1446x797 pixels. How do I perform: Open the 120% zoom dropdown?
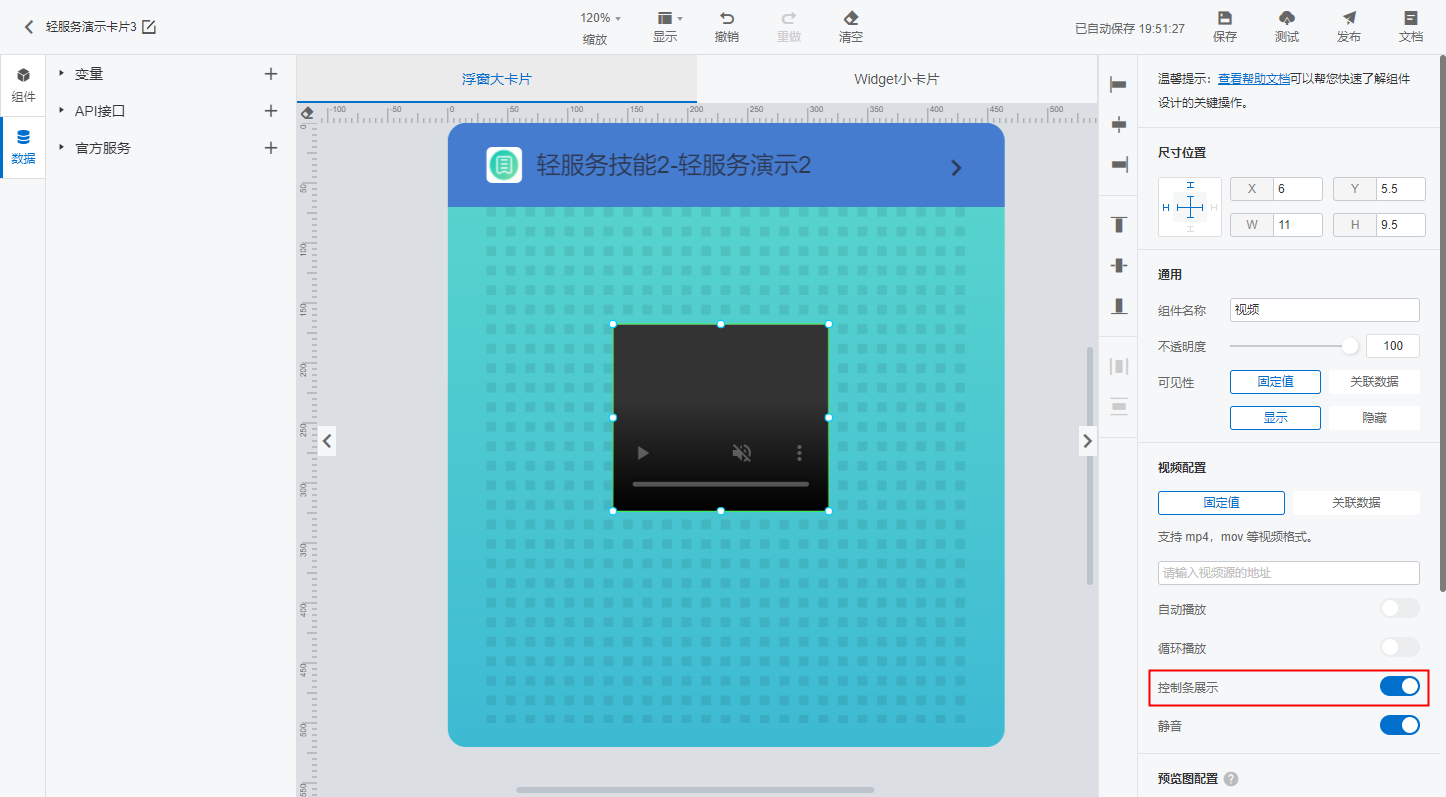click(600, 18)
